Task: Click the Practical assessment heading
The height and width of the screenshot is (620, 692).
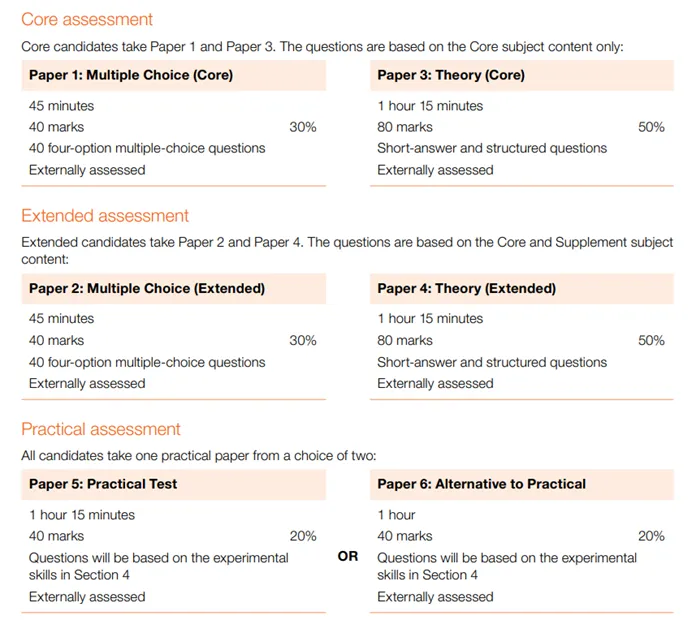Action: pos(101,430)
